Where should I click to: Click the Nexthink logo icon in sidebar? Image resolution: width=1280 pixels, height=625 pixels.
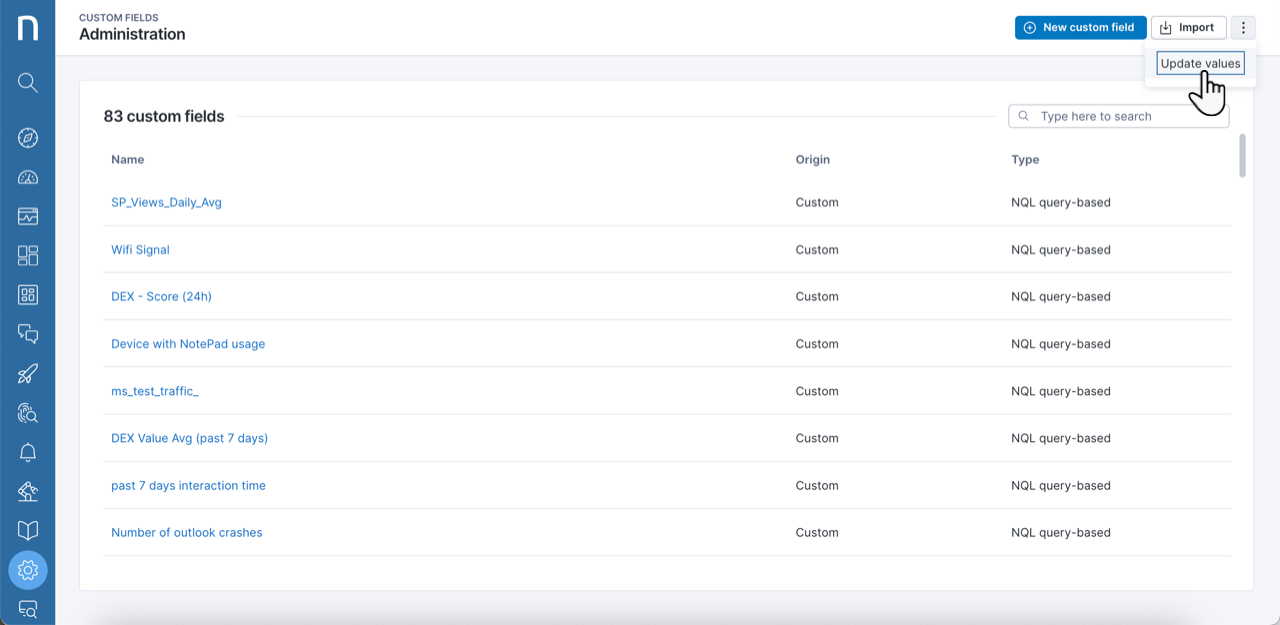click(x=28, y=28)
